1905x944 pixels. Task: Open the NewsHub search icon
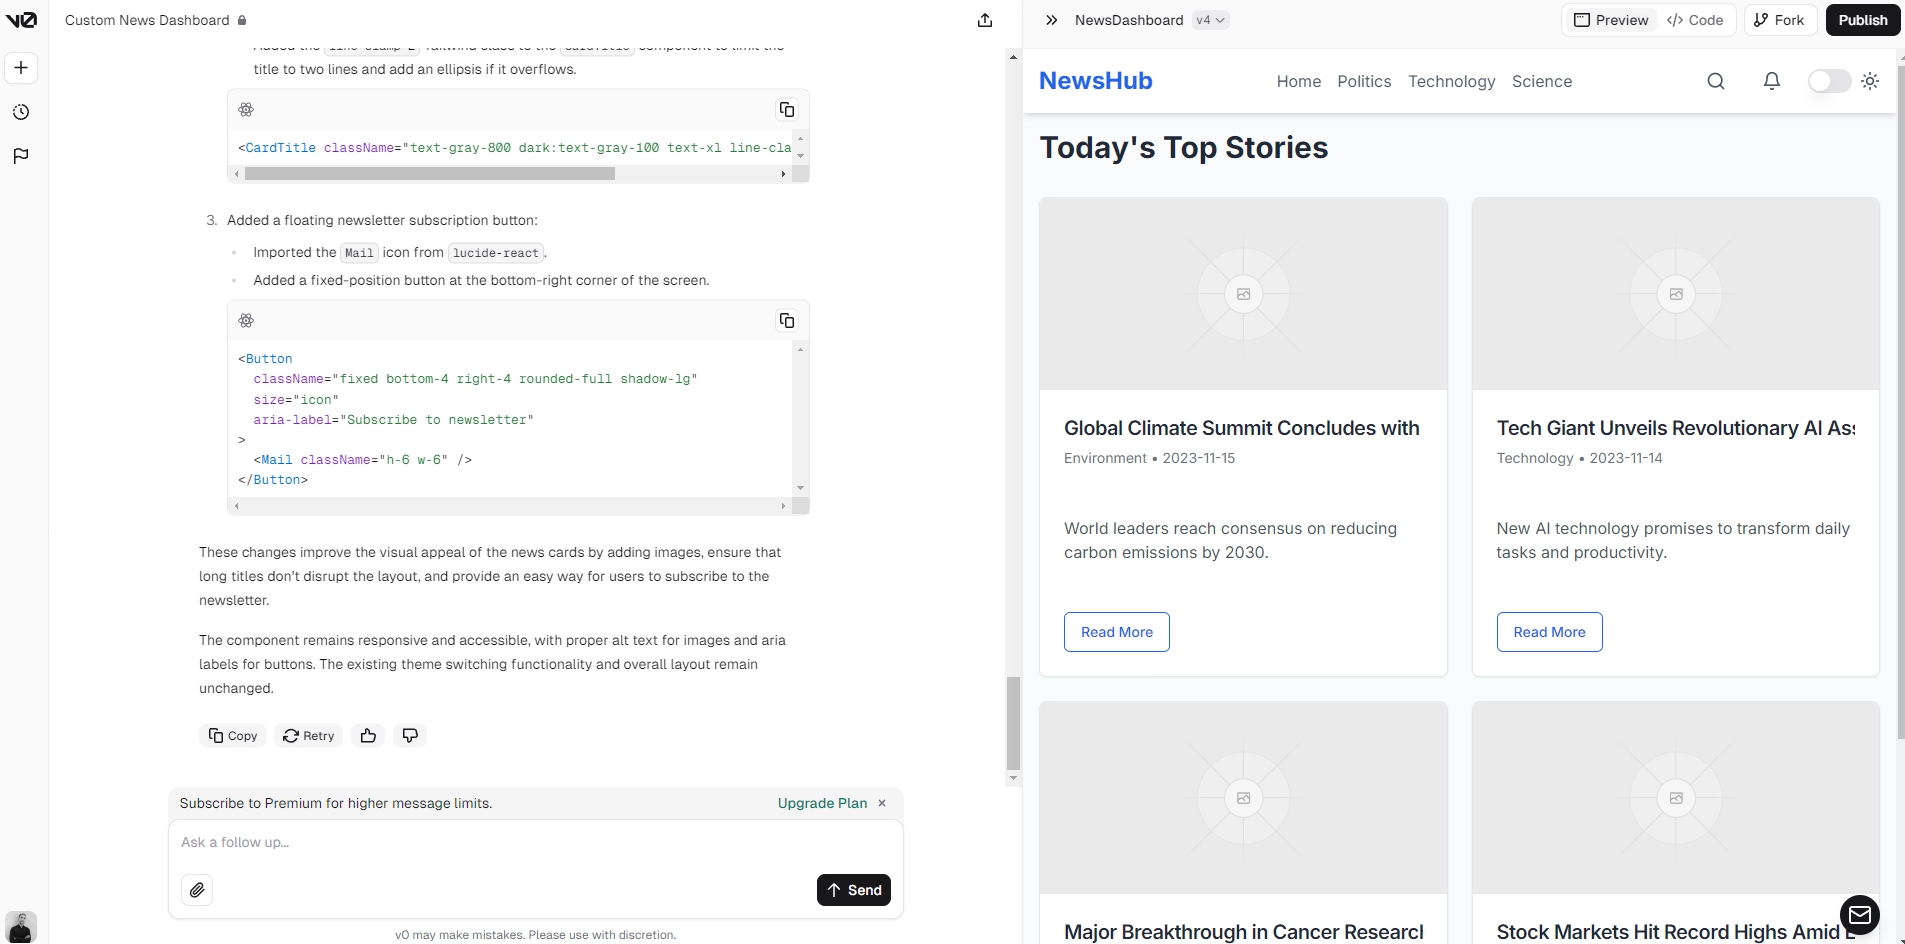1716,81
